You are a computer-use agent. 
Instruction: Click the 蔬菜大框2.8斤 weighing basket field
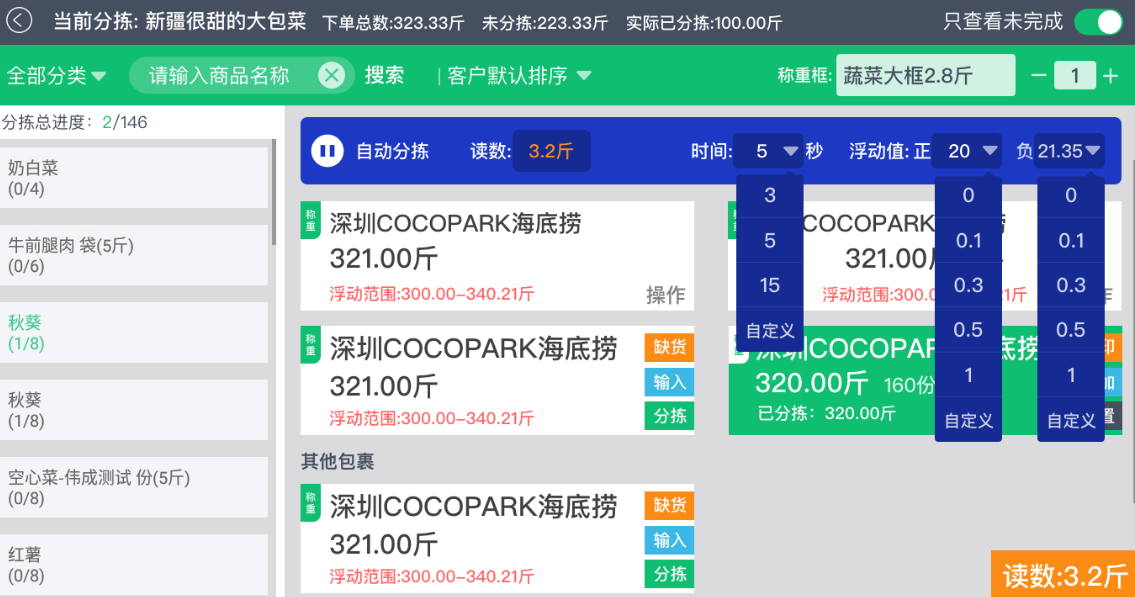point(925,75)
